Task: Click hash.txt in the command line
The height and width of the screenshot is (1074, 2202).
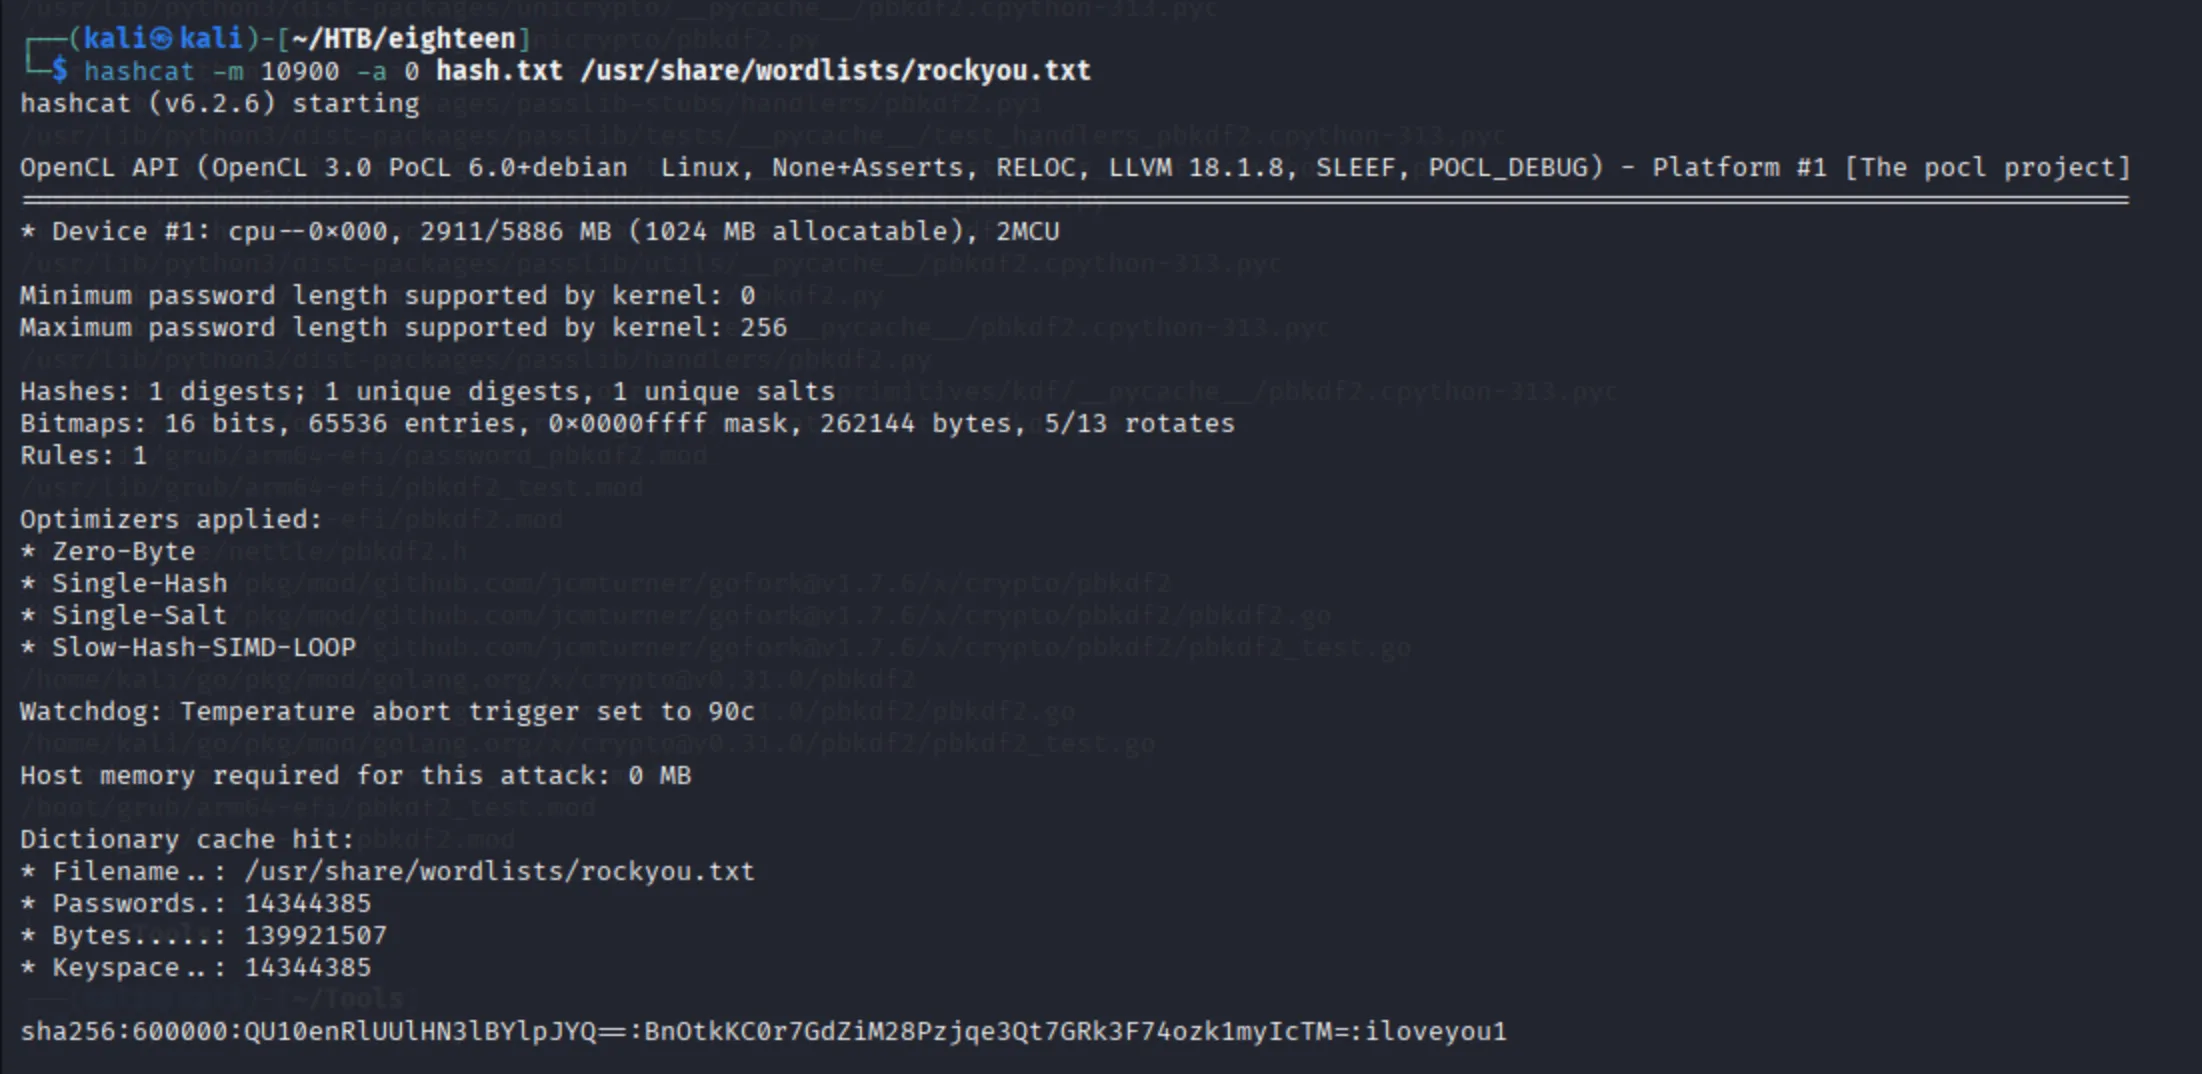Action: pos(499,71)
